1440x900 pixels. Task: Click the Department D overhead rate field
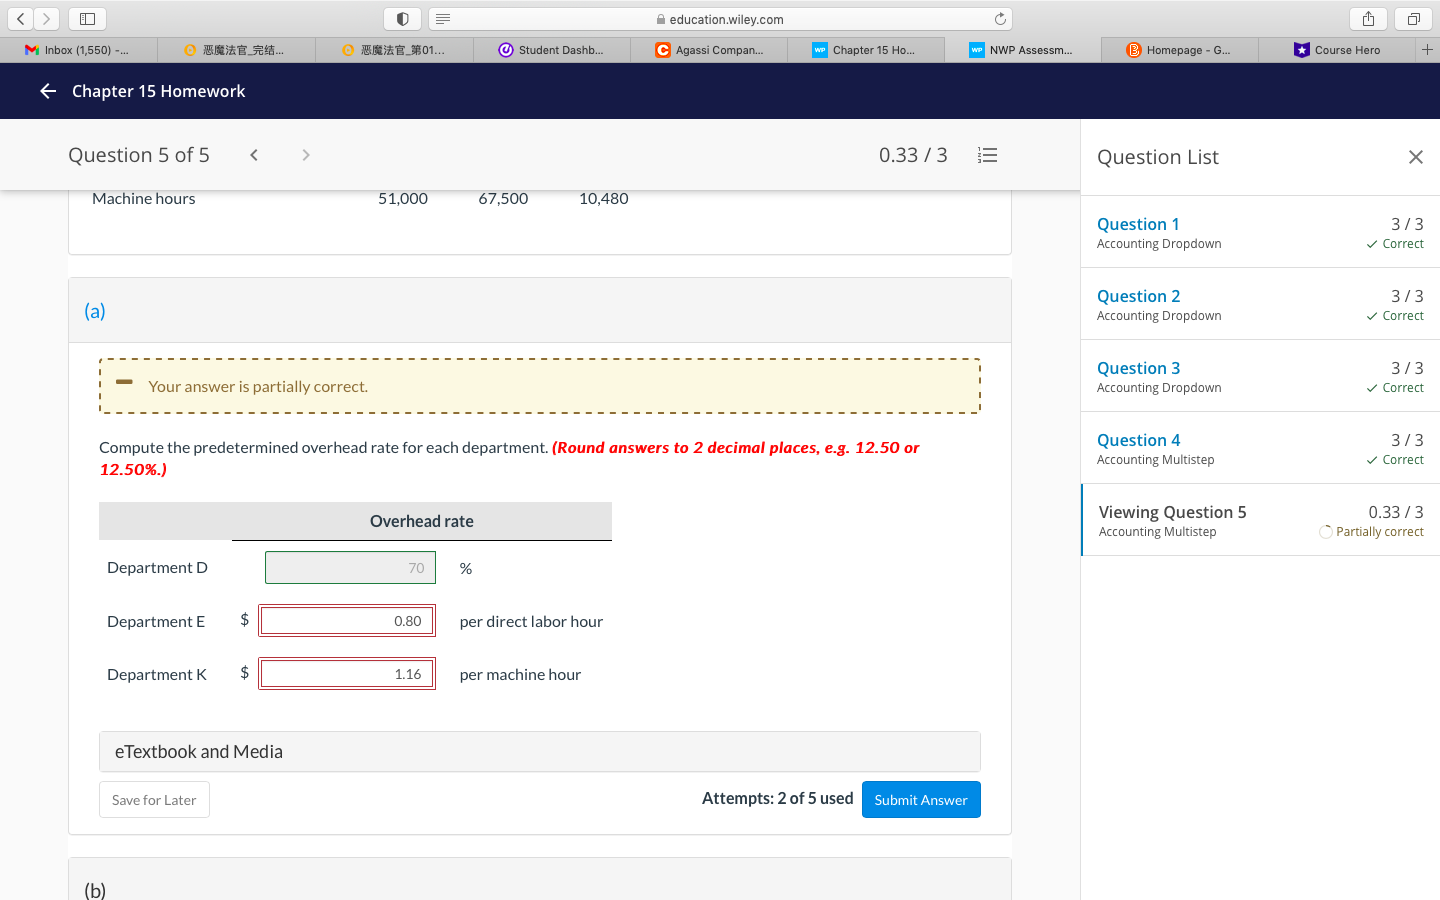point(350,568)
